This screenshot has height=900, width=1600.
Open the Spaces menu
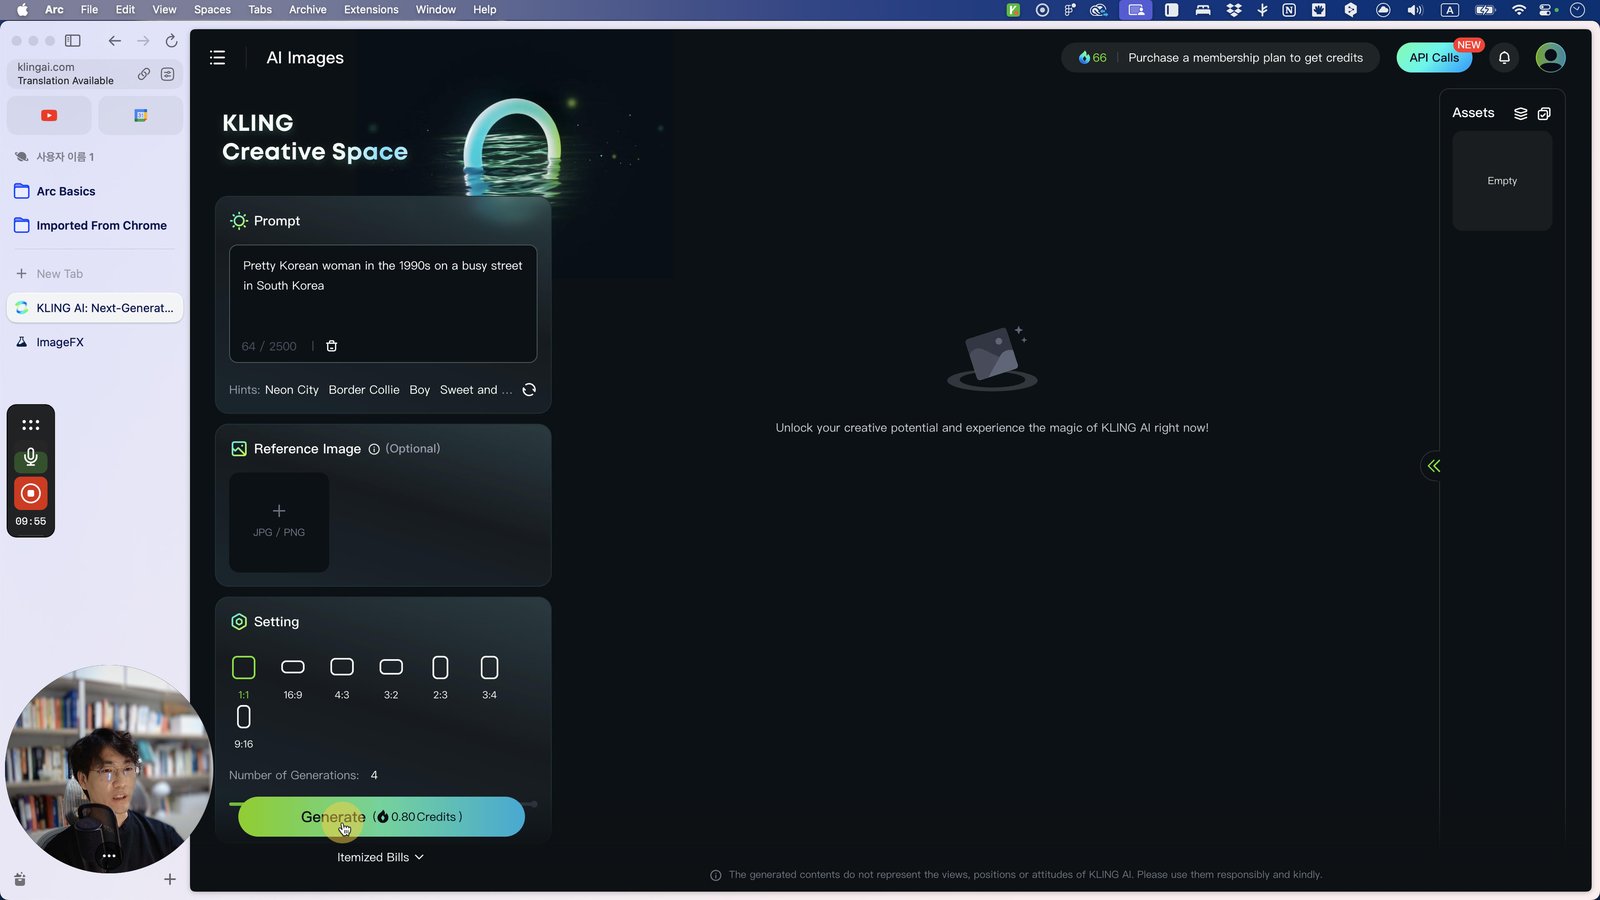click(x=212, y=10)
